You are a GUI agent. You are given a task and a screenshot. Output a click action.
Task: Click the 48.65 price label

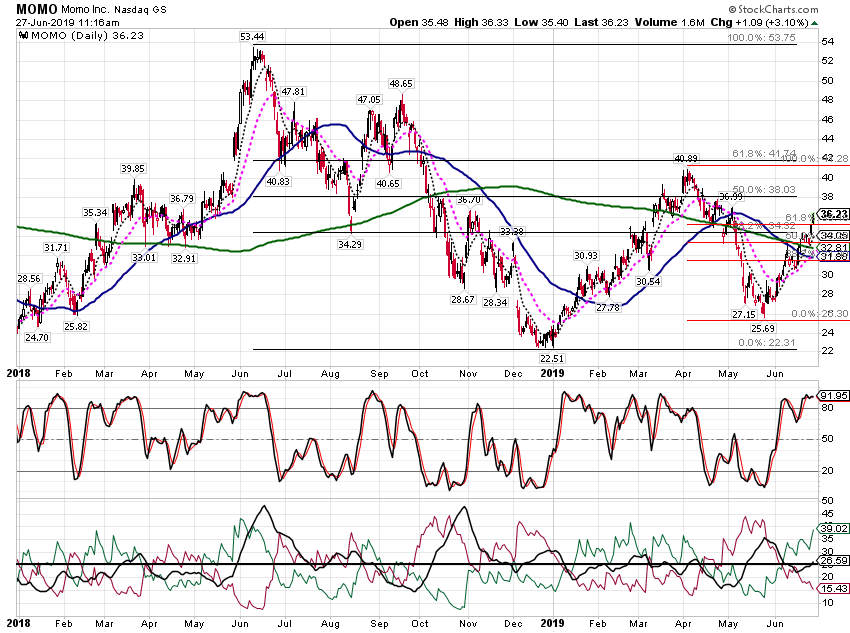pyautogui.click(x=401, y=84)
